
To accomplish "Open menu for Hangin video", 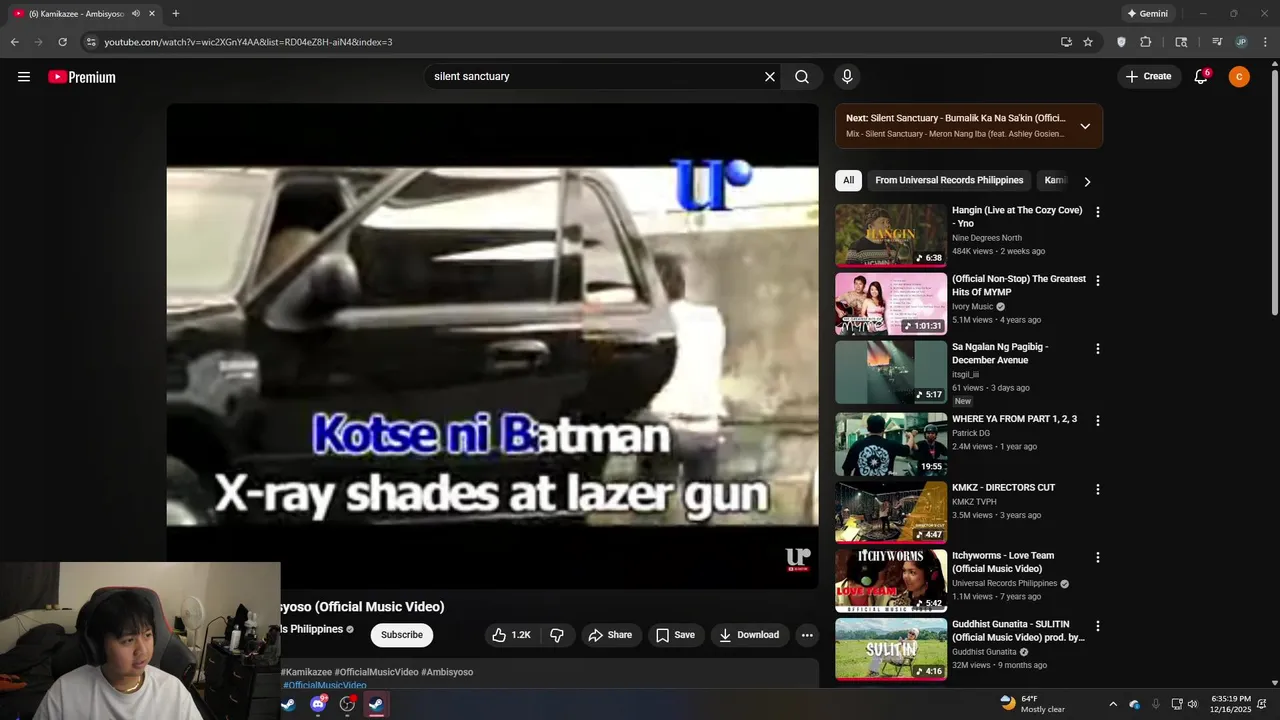I will (1098, 212).
